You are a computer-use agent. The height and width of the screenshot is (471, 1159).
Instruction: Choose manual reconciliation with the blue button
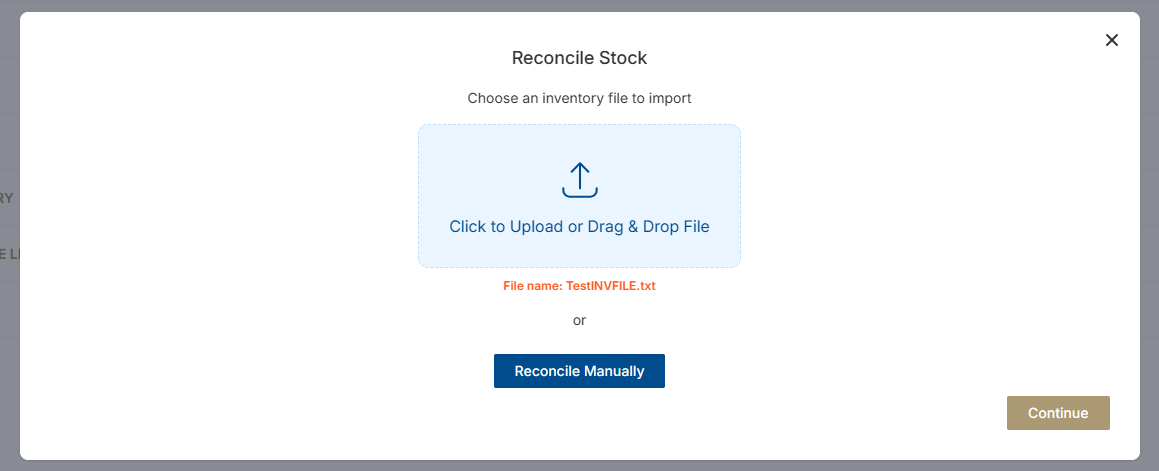pos(579,371)
